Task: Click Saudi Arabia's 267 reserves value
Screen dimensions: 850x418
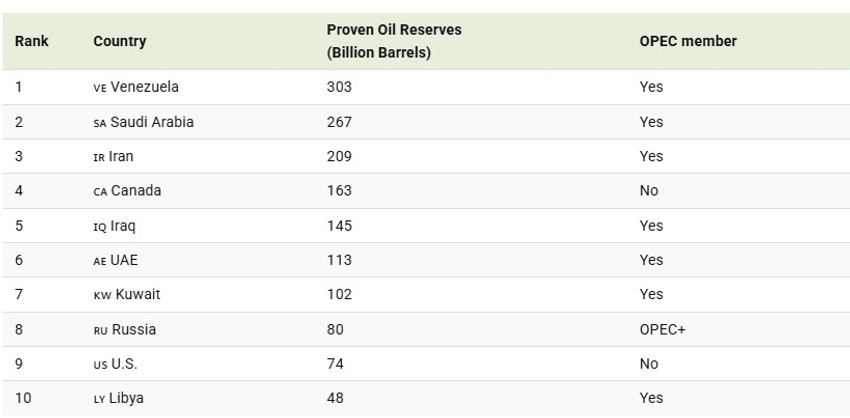Action: 339,122
